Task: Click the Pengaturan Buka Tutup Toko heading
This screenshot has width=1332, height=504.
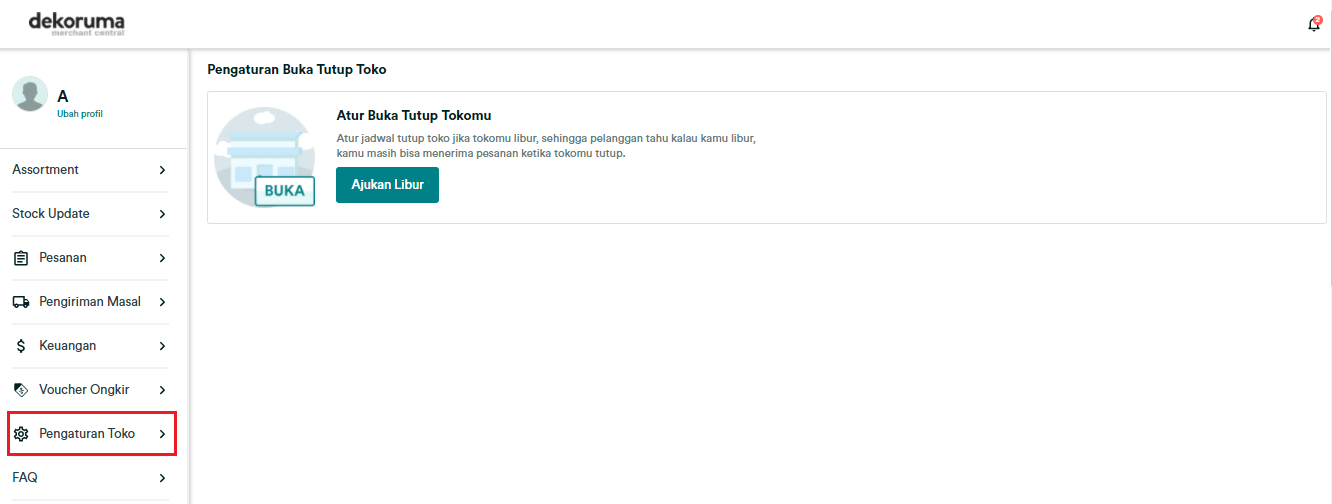Action: click(297, 70)
